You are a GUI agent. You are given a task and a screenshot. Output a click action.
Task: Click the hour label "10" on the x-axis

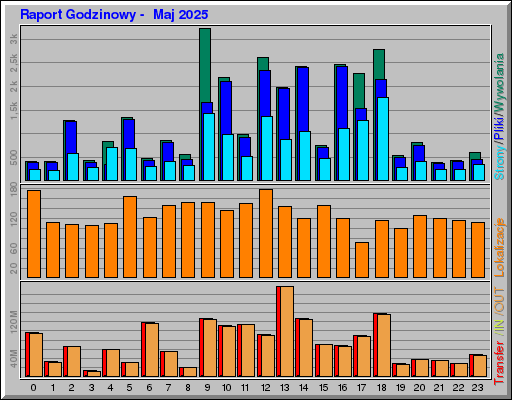[x=226, y=388]
